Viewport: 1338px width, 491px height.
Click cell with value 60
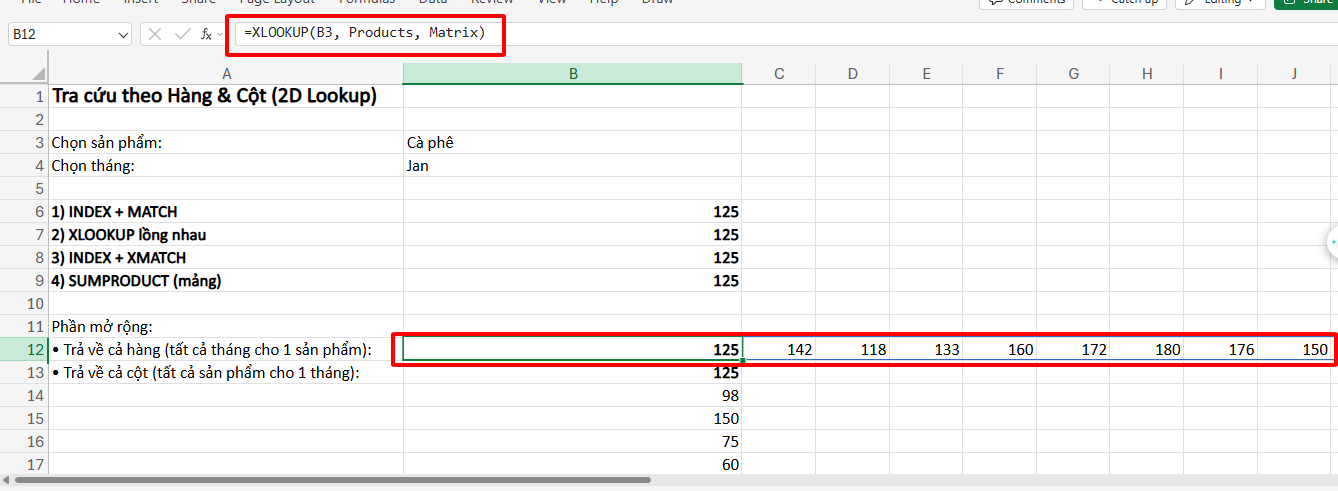[573, 465]
